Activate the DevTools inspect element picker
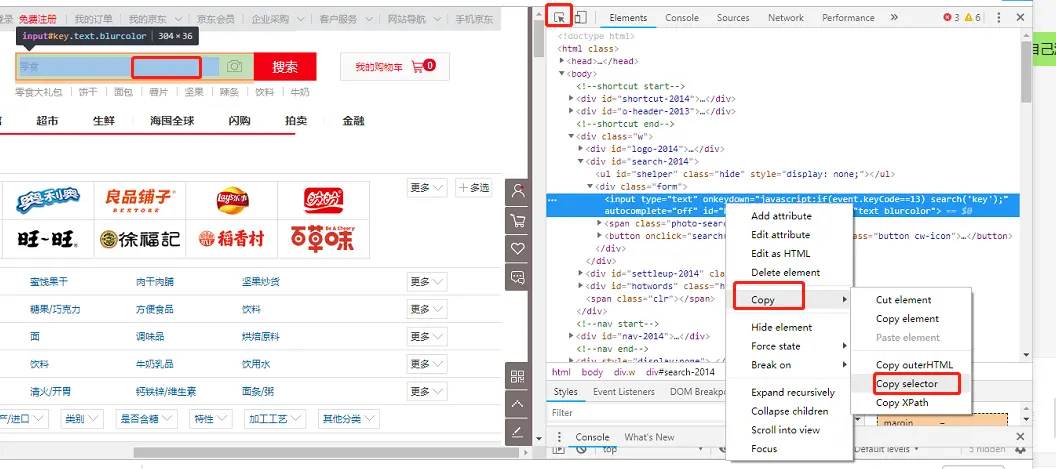1056x469 pixels. [x=559, y=17]
